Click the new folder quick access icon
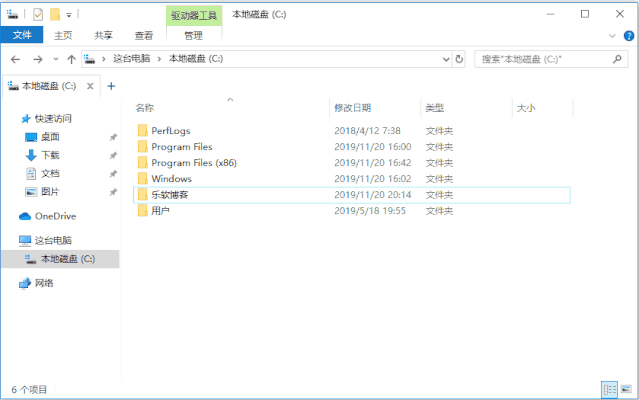Image resolution: width=639 pixels, height=400 pixels. click(55, 15)
